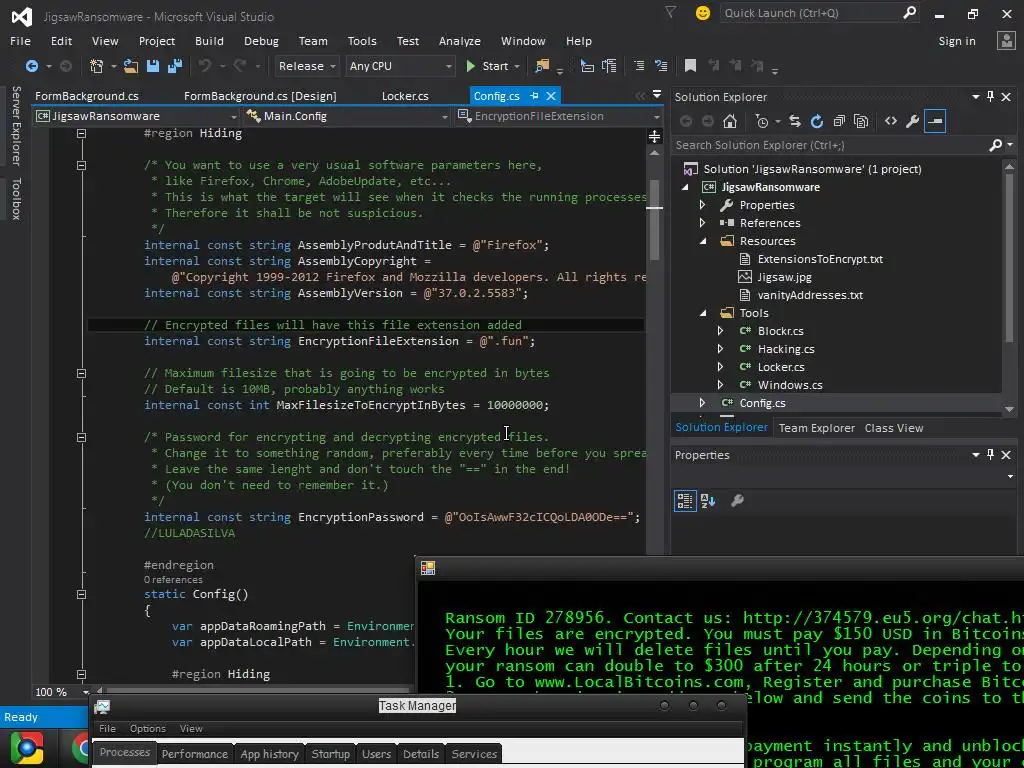Toggle Categorized view in Properties panel
Image resolution: width=1024 pixels, height=768 pixels.
pos(685,501)
